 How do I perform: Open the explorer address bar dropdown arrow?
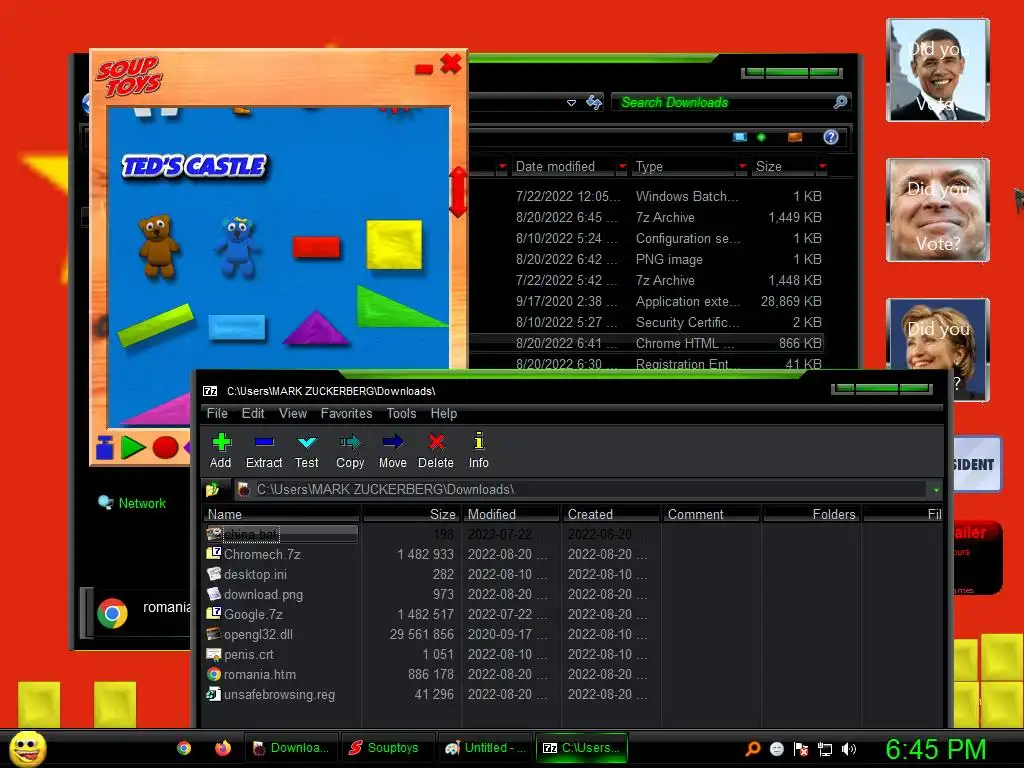[x=571, y=103]
